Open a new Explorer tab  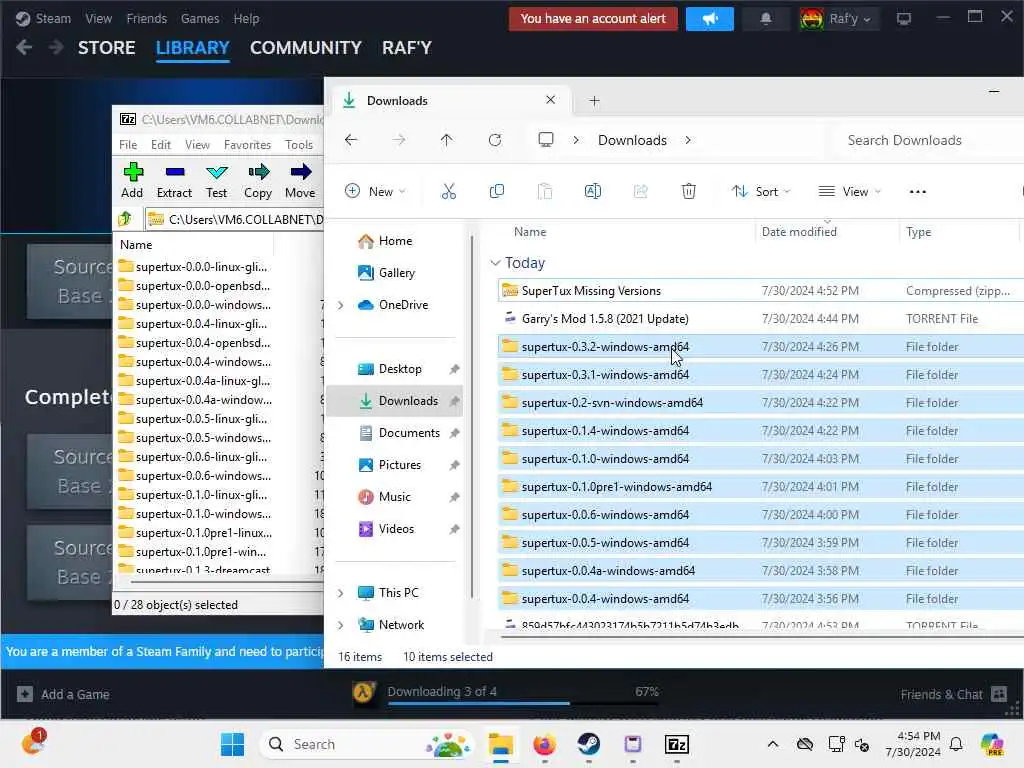pyautogui.click(x=594, y=101)
